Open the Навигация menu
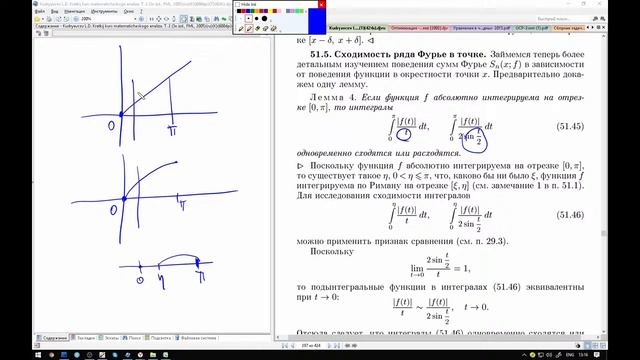The height and width of the screenshot is (360, 640). coord(75,11)
